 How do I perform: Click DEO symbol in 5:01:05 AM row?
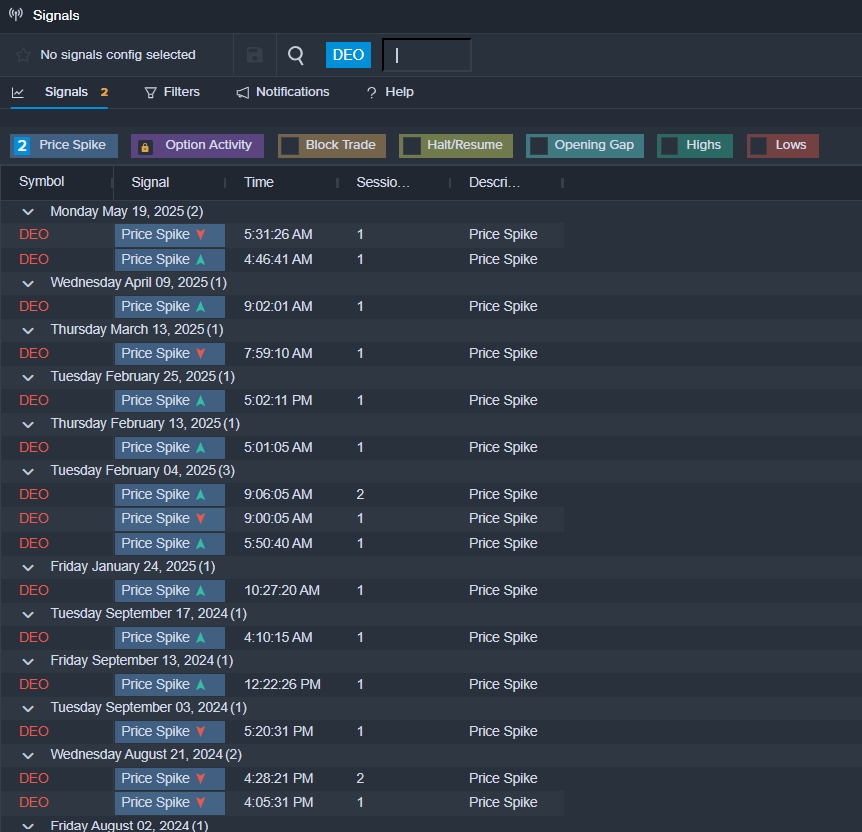pyautogui.click(x=34, y=448)
